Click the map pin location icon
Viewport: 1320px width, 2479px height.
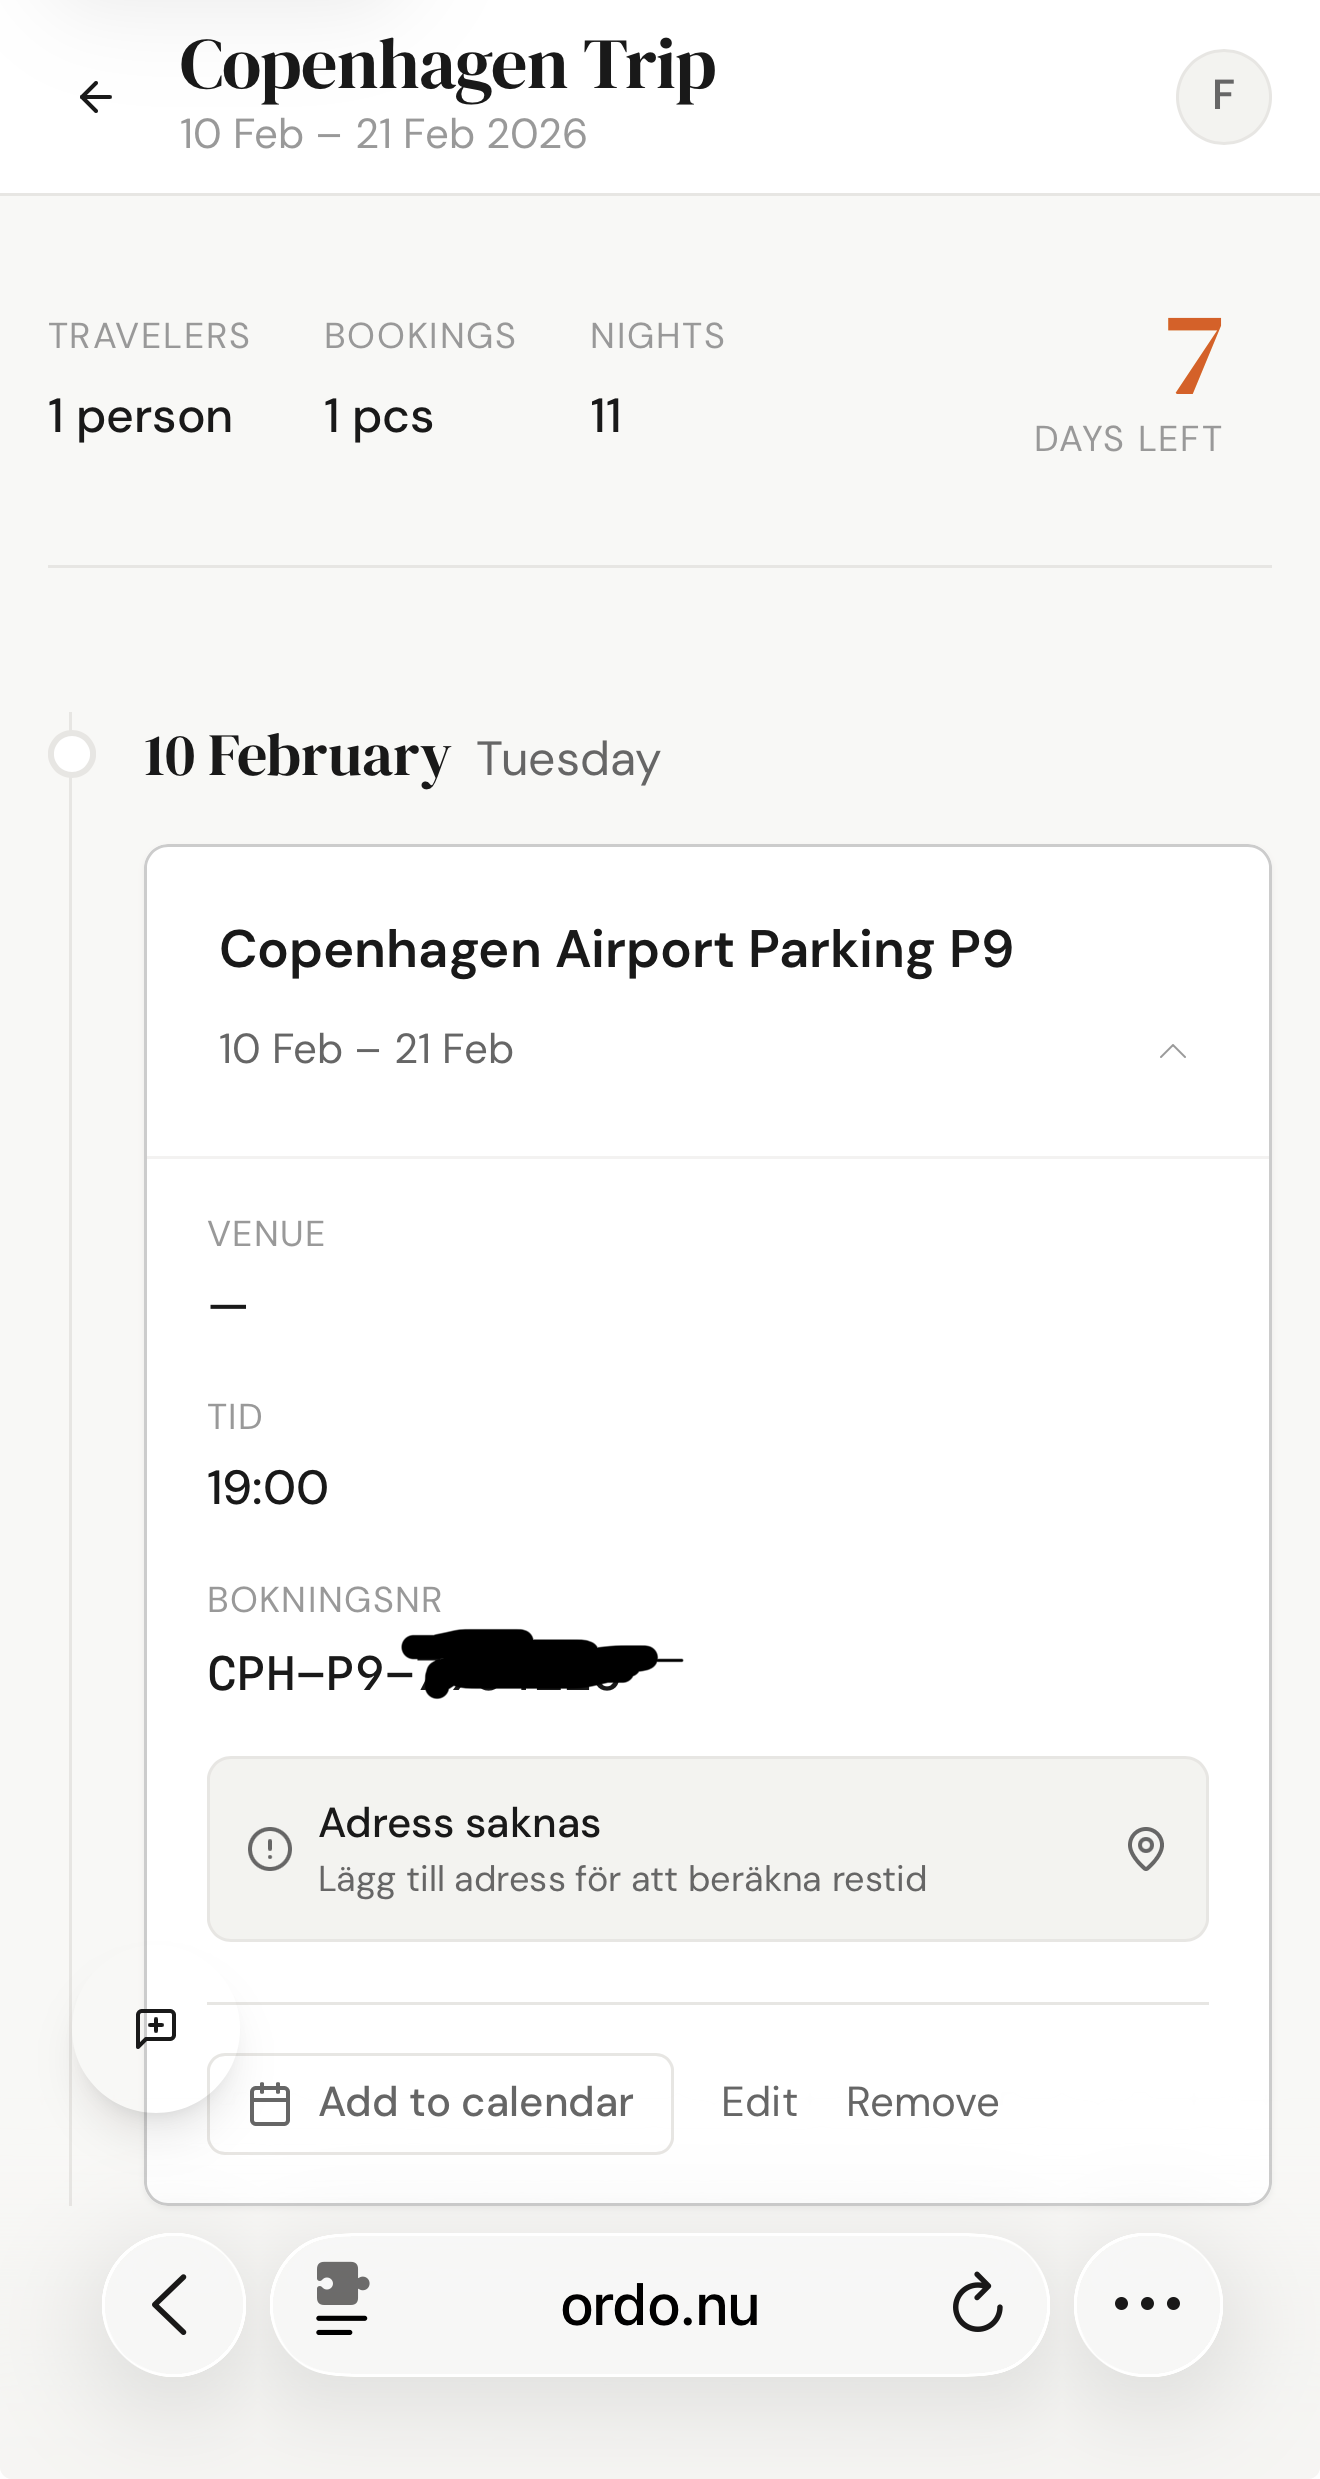tap(1145, 1849)
